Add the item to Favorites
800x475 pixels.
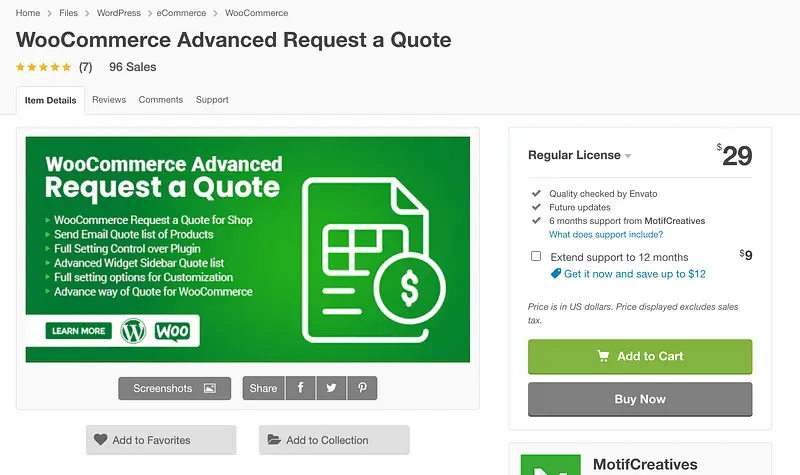pos(161,440)
